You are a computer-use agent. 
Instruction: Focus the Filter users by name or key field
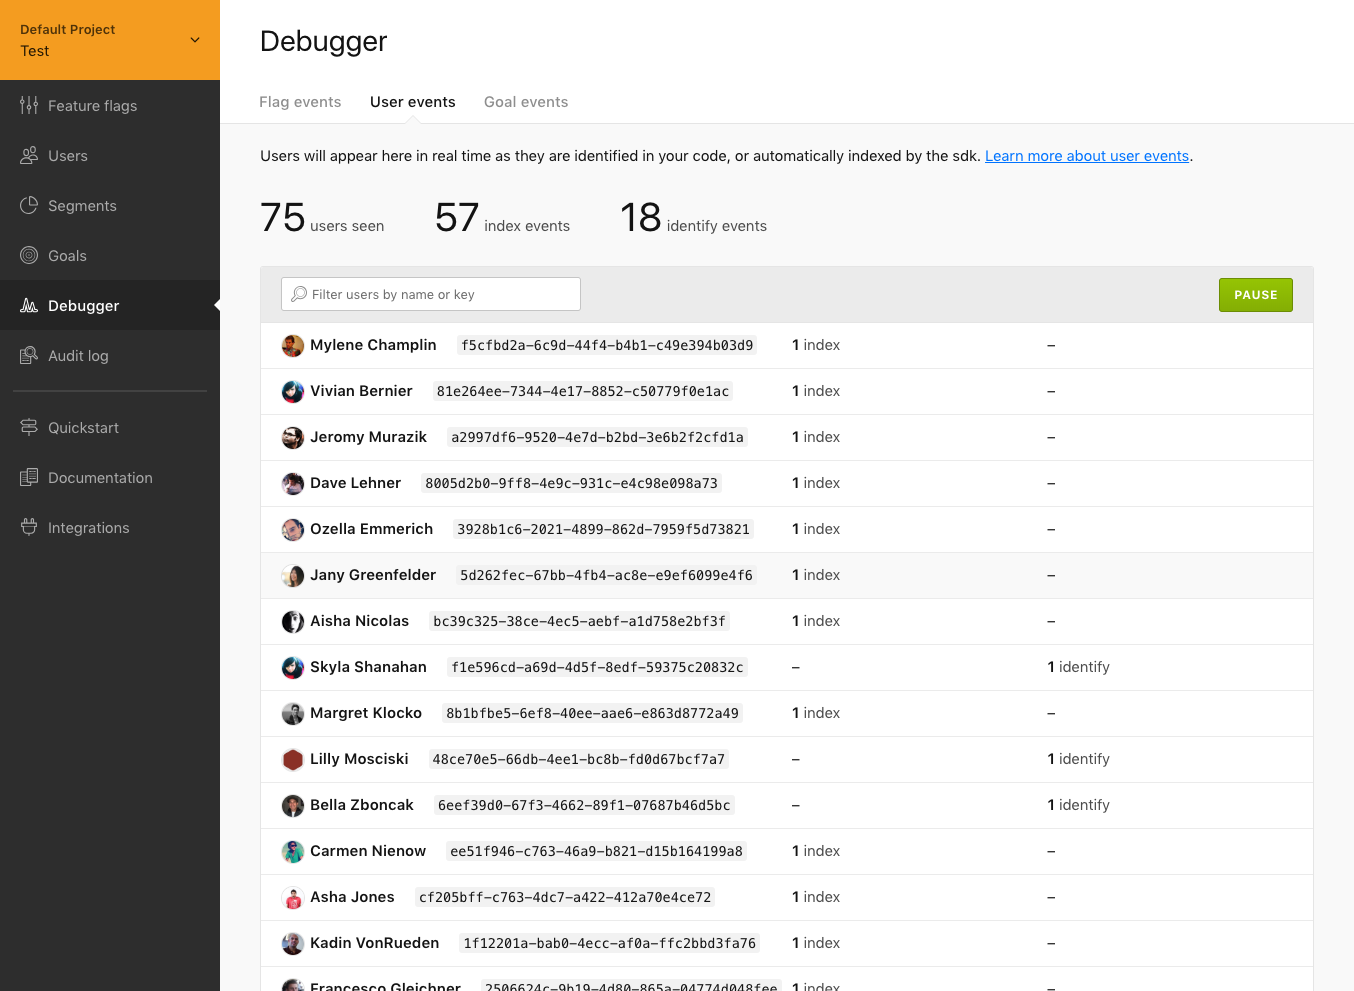(x=431, y=294)
